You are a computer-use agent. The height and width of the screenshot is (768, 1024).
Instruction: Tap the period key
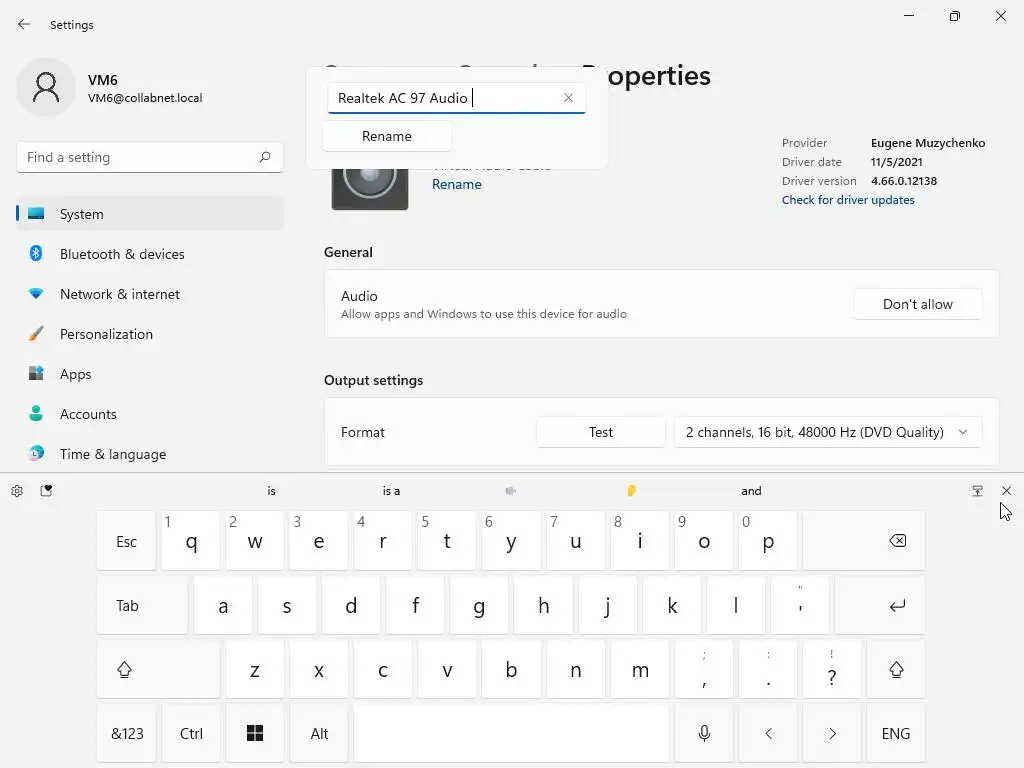tap(768, 669)
